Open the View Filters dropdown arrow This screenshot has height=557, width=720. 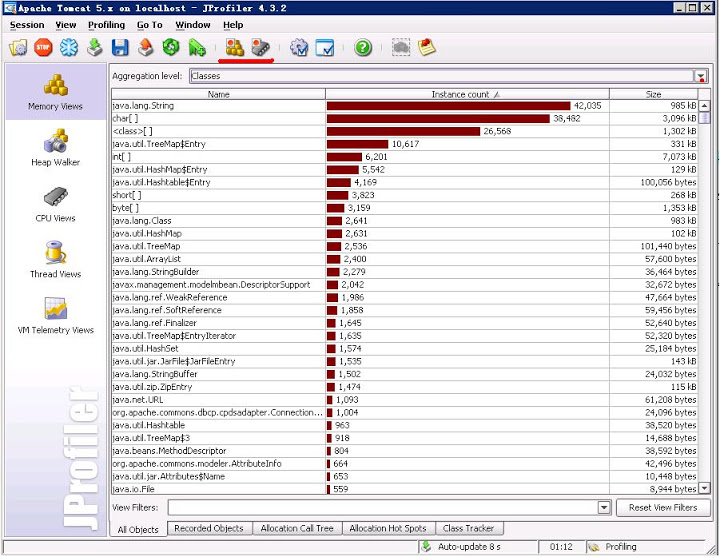[604, 508]
